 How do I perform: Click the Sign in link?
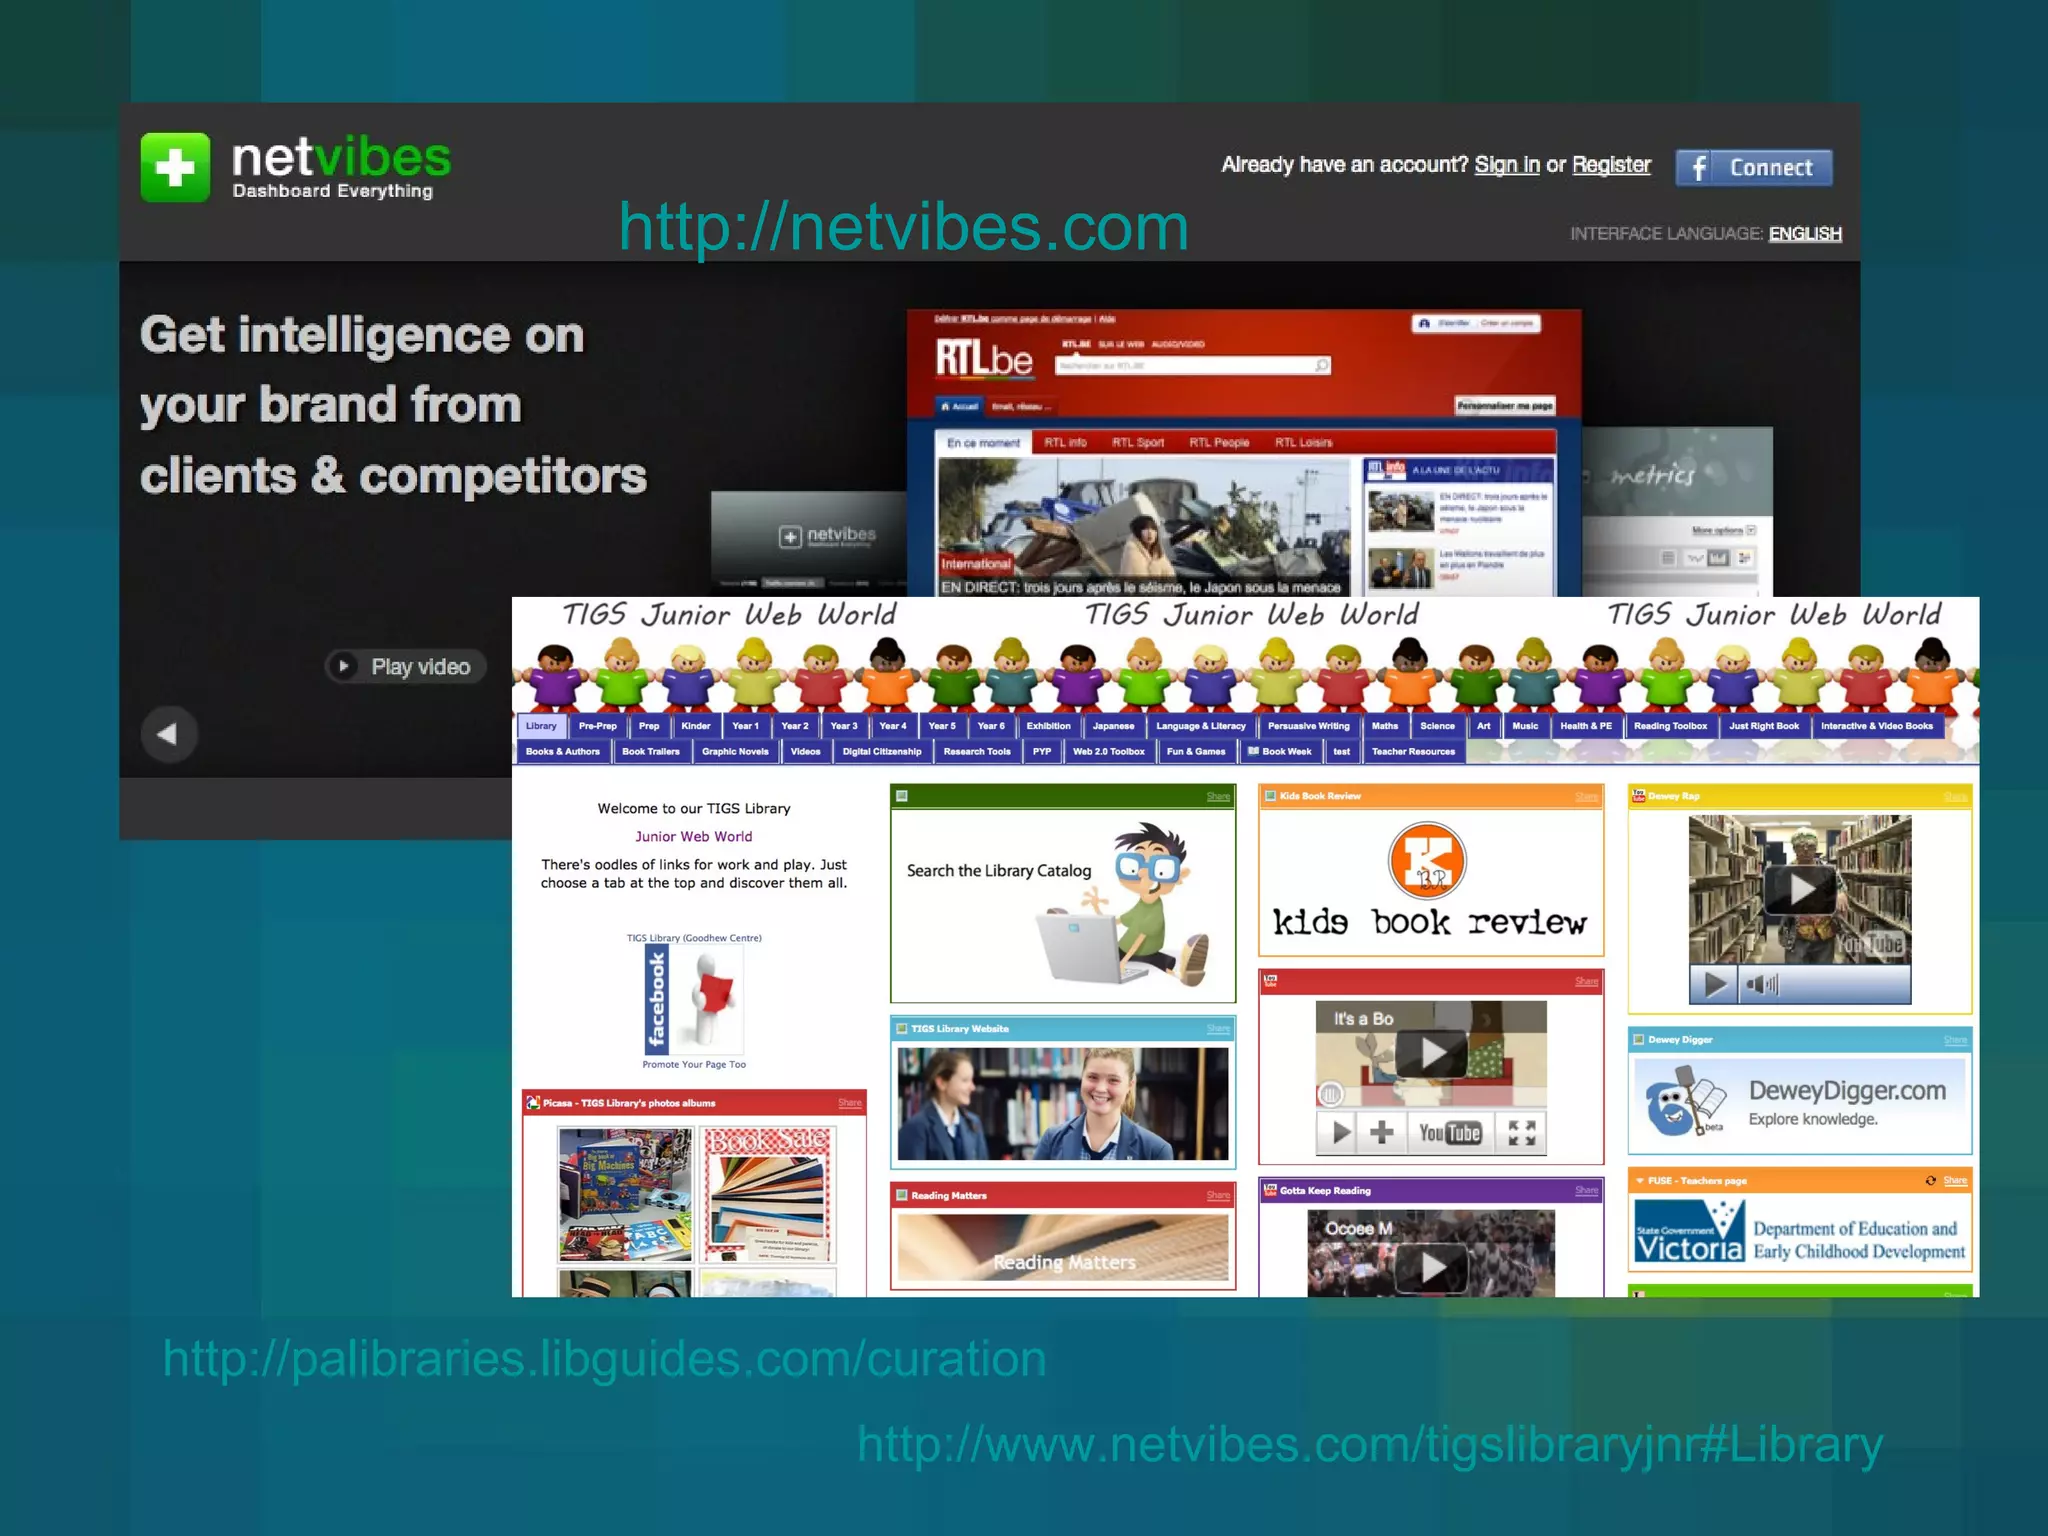coord(1506,165)
